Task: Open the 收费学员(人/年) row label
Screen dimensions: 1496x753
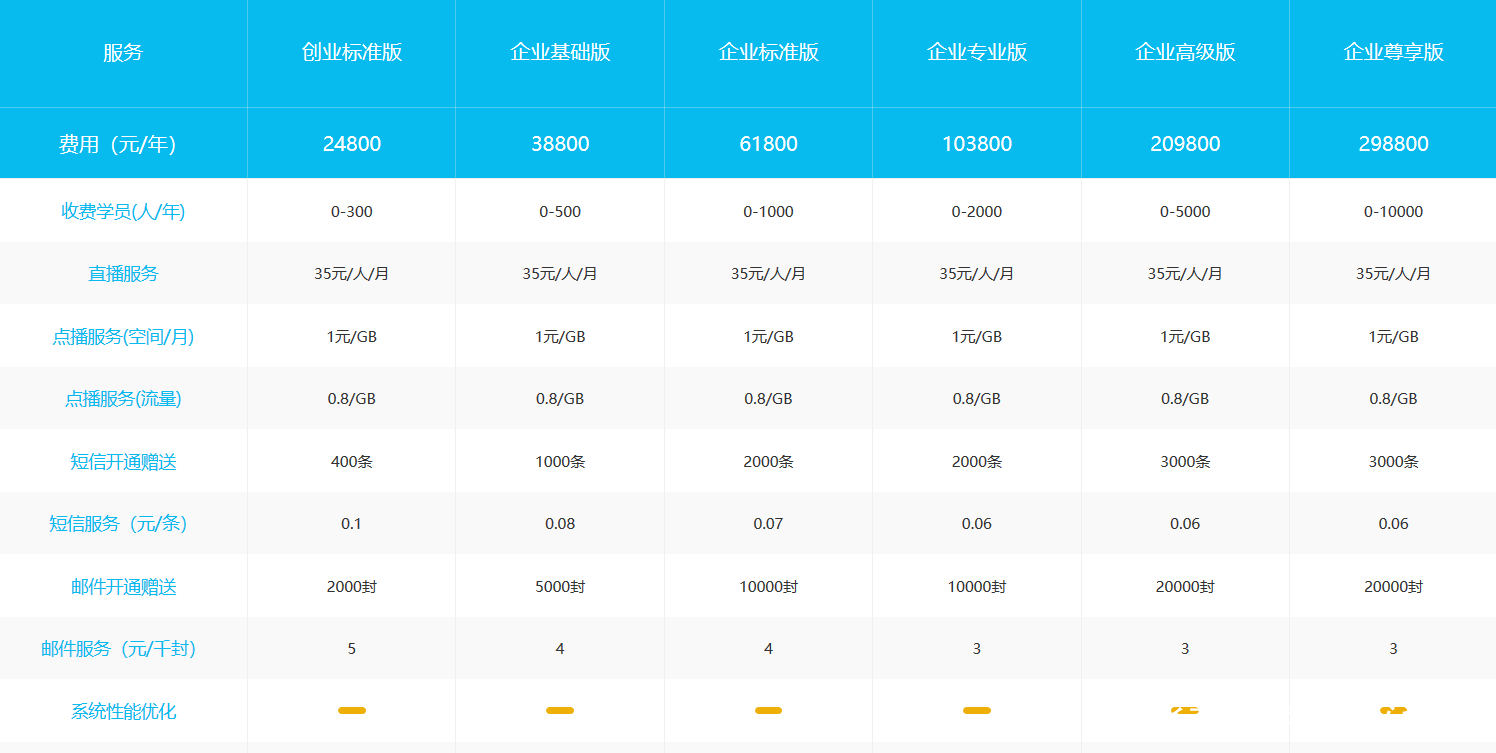Action: tap(123, 211)
